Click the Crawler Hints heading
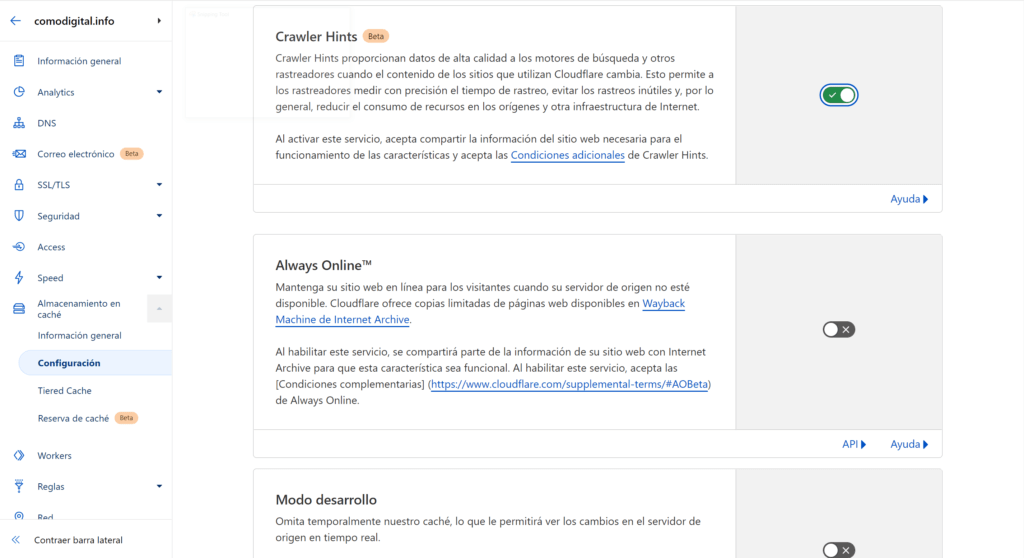 pos(316,37)
